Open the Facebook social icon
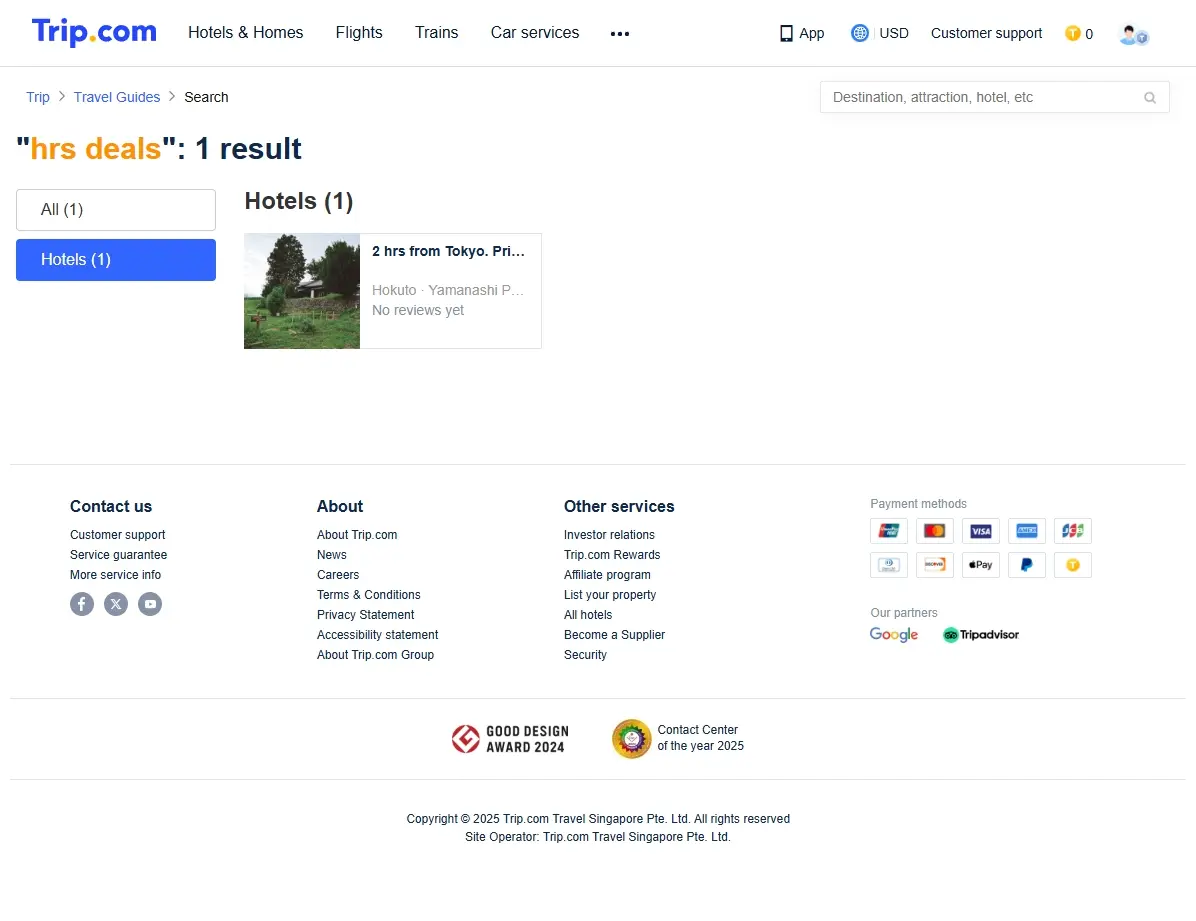1196x921 pixels. [82, 604]
